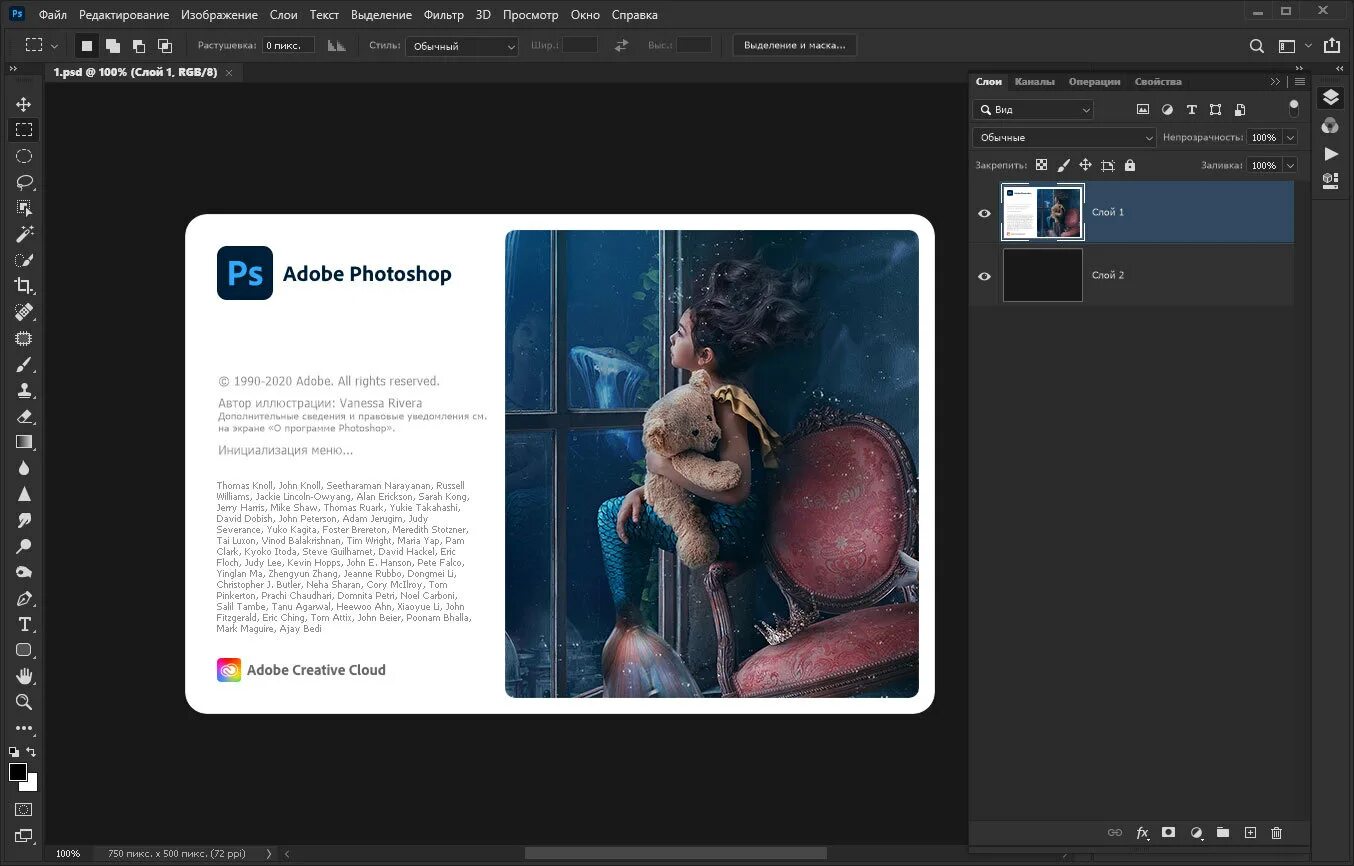Open the blend mode Обычные dropdown
Screen dimensions: 1354x866
[x=1064, y=138]
